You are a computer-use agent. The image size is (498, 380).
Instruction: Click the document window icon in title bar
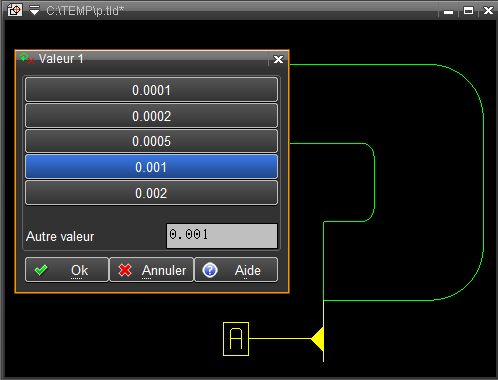15,10
